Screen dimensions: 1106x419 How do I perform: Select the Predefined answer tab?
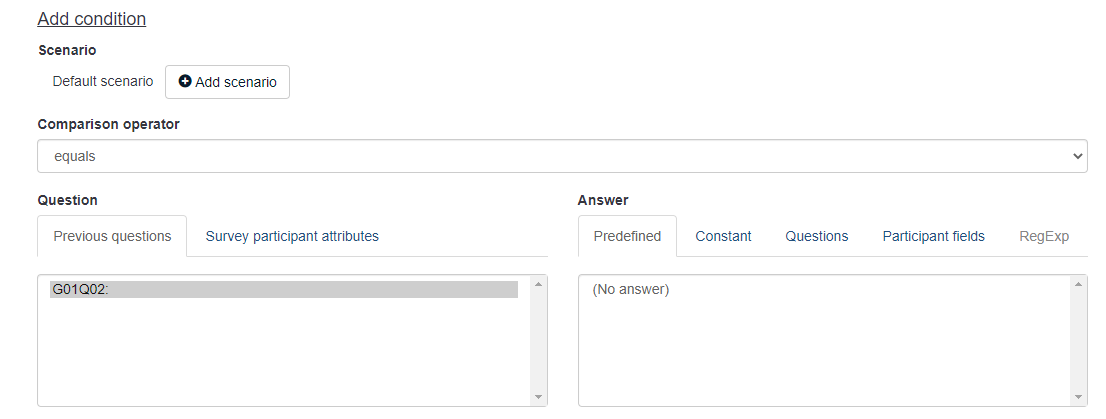[627, 236]
